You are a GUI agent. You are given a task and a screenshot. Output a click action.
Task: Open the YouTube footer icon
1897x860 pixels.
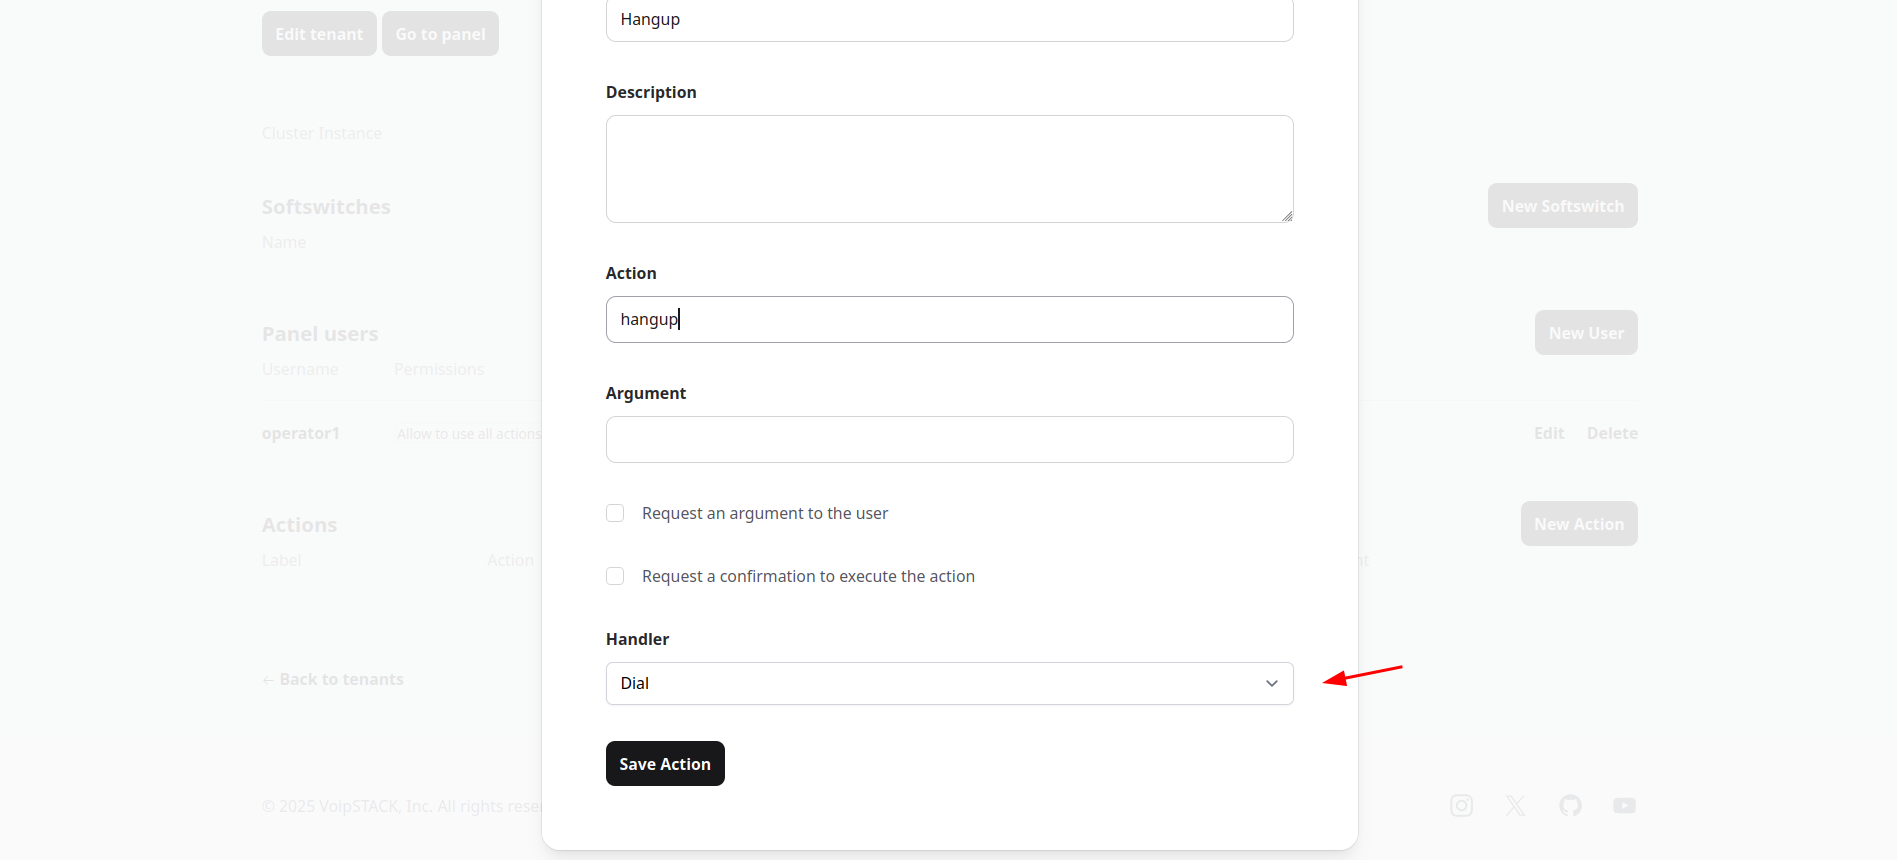[1624, 806]
